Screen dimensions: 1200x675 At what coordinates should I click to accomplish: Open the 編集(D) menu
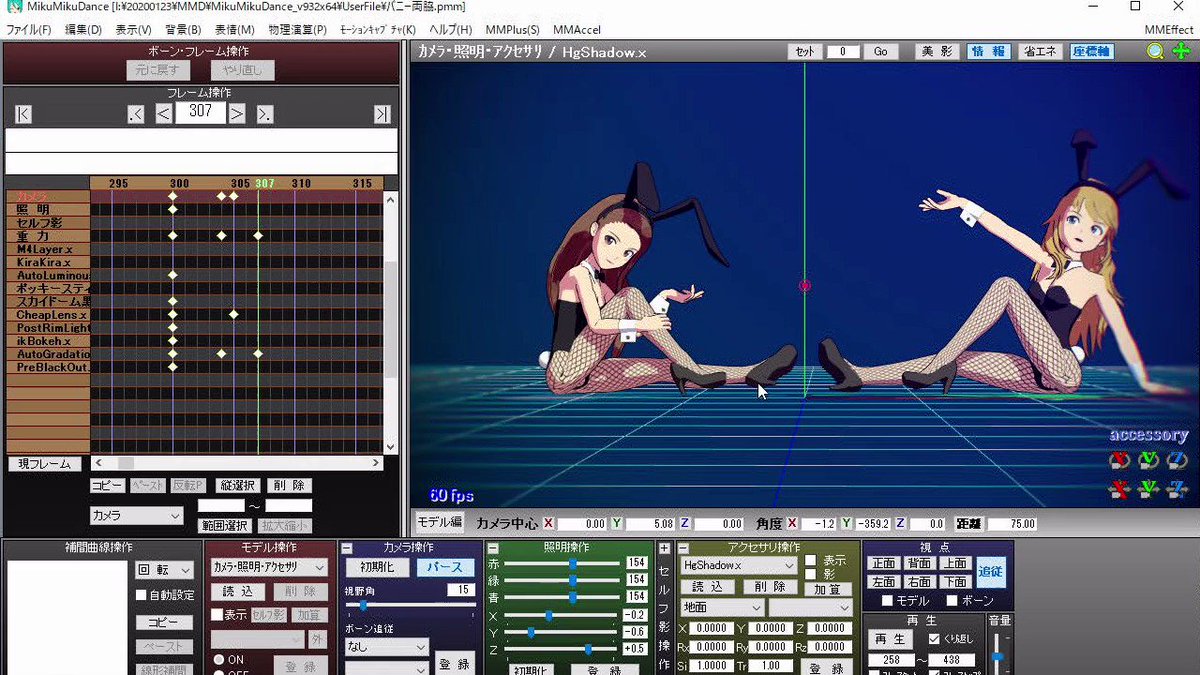pyautogui.click(x=83, y=30)
